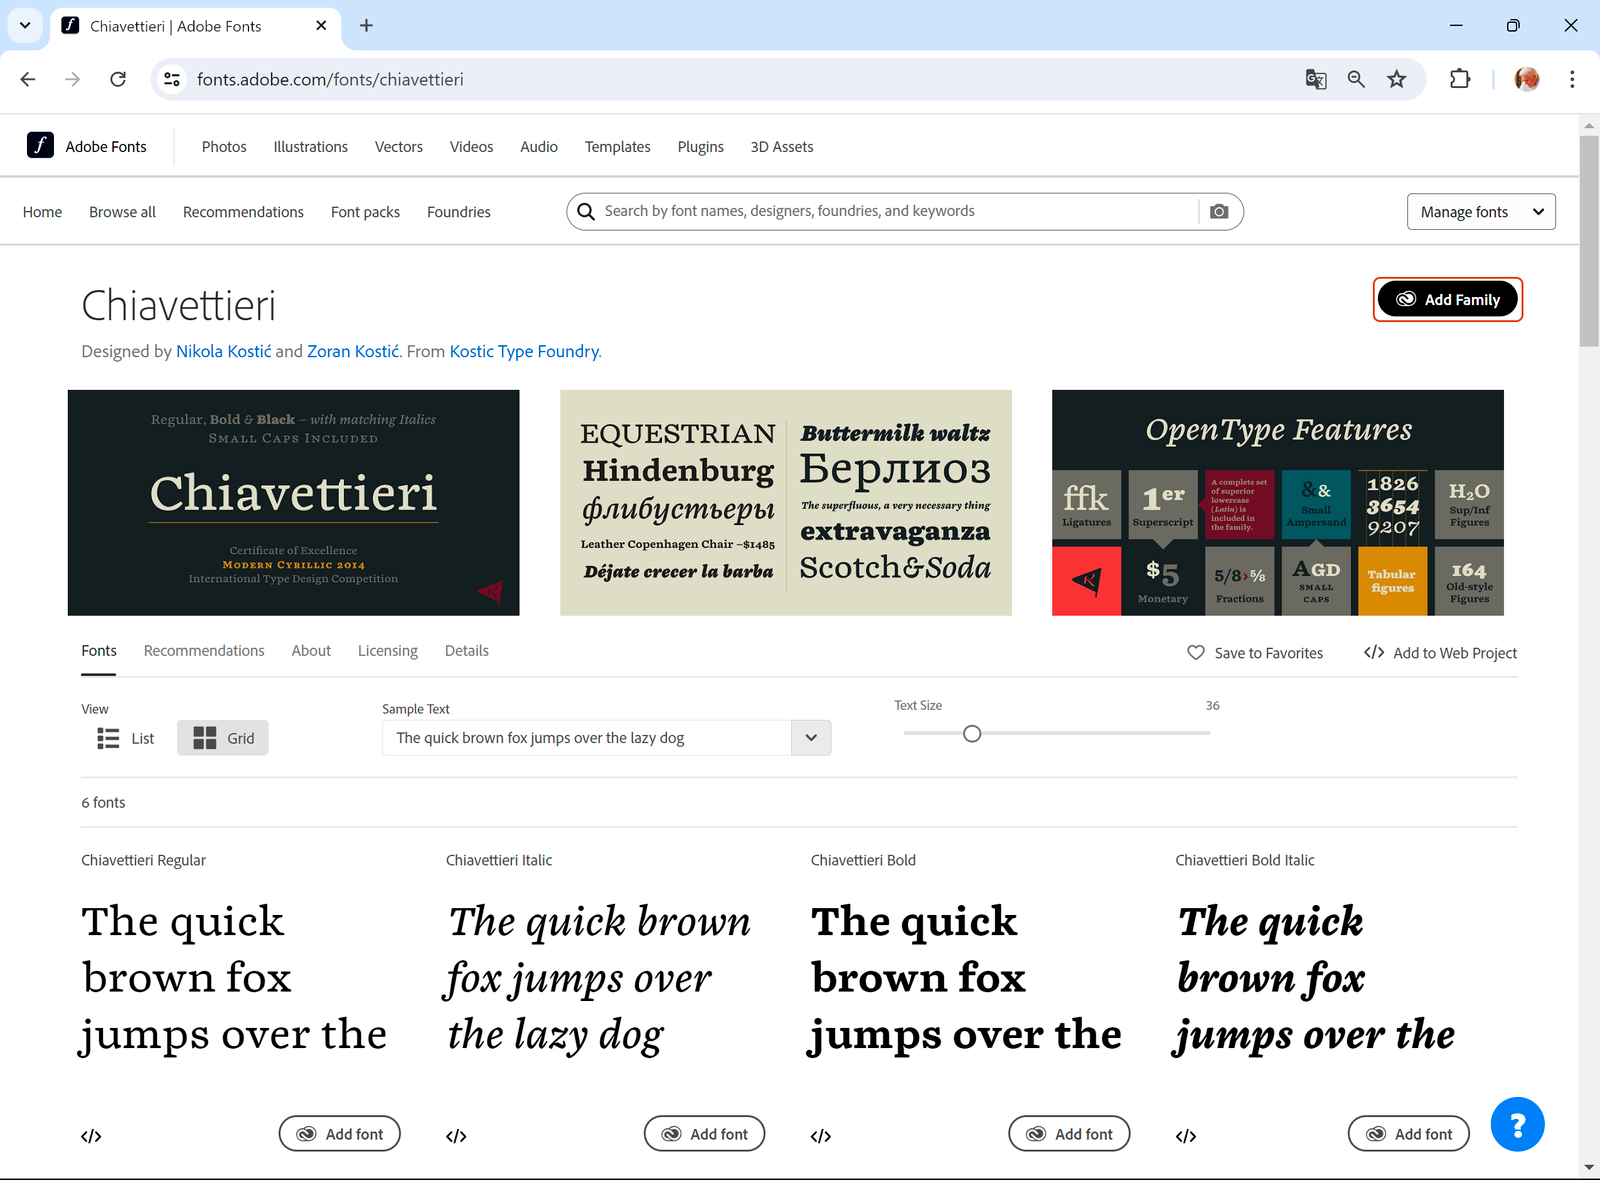This screenshot has width=1600, height=1180.
Task: Open designer Nikola Kostić link
Action: 224,351
